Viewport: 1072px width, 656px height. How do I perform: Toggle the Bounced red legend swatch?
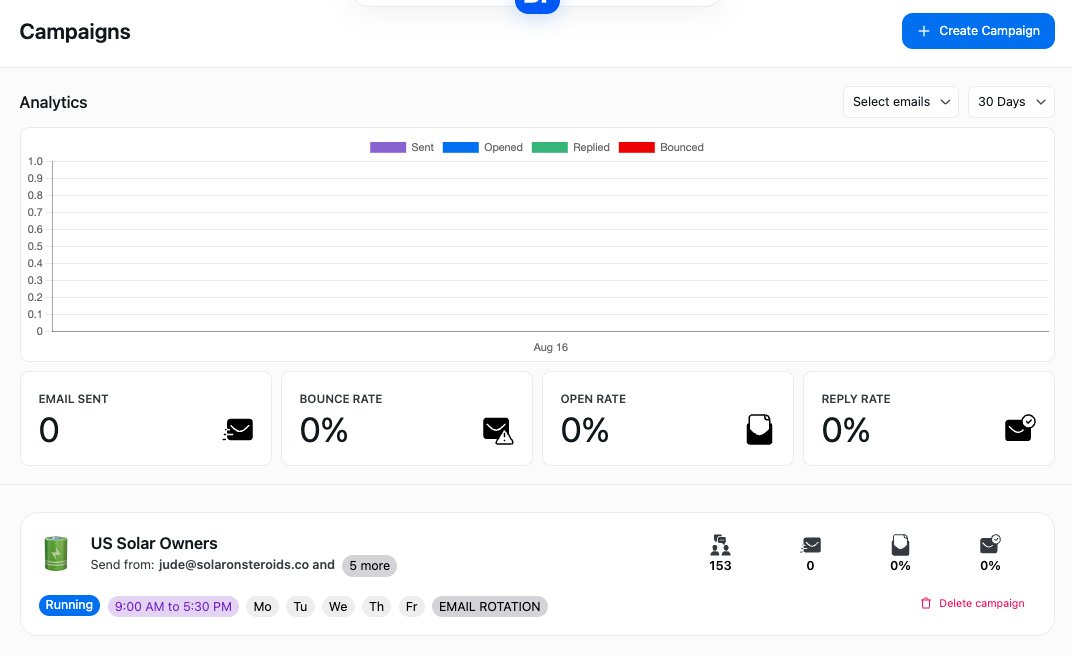(x=636, y=147)
